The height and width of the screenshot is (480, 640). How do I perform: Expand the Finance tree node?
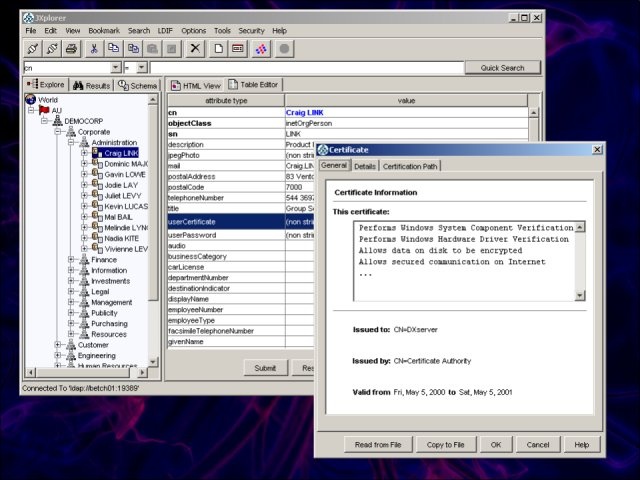[x=72, y=260]
